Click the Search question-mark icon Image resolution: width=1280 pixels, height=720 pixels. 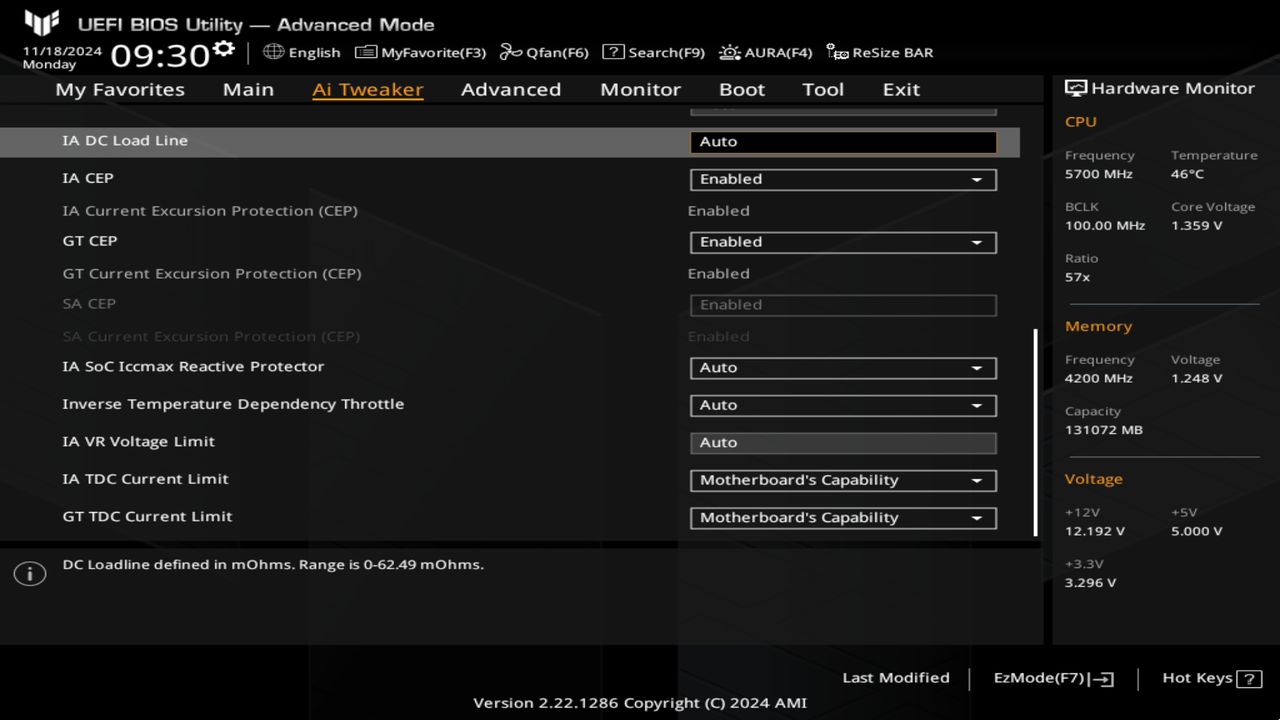click(613, 52)
